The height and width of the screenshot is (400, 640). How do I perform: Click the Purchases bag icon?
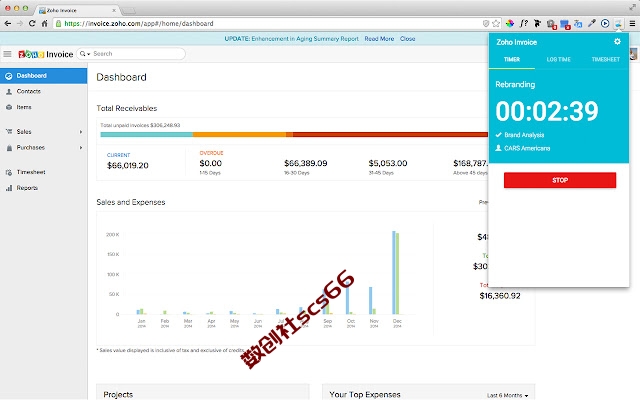9,148
